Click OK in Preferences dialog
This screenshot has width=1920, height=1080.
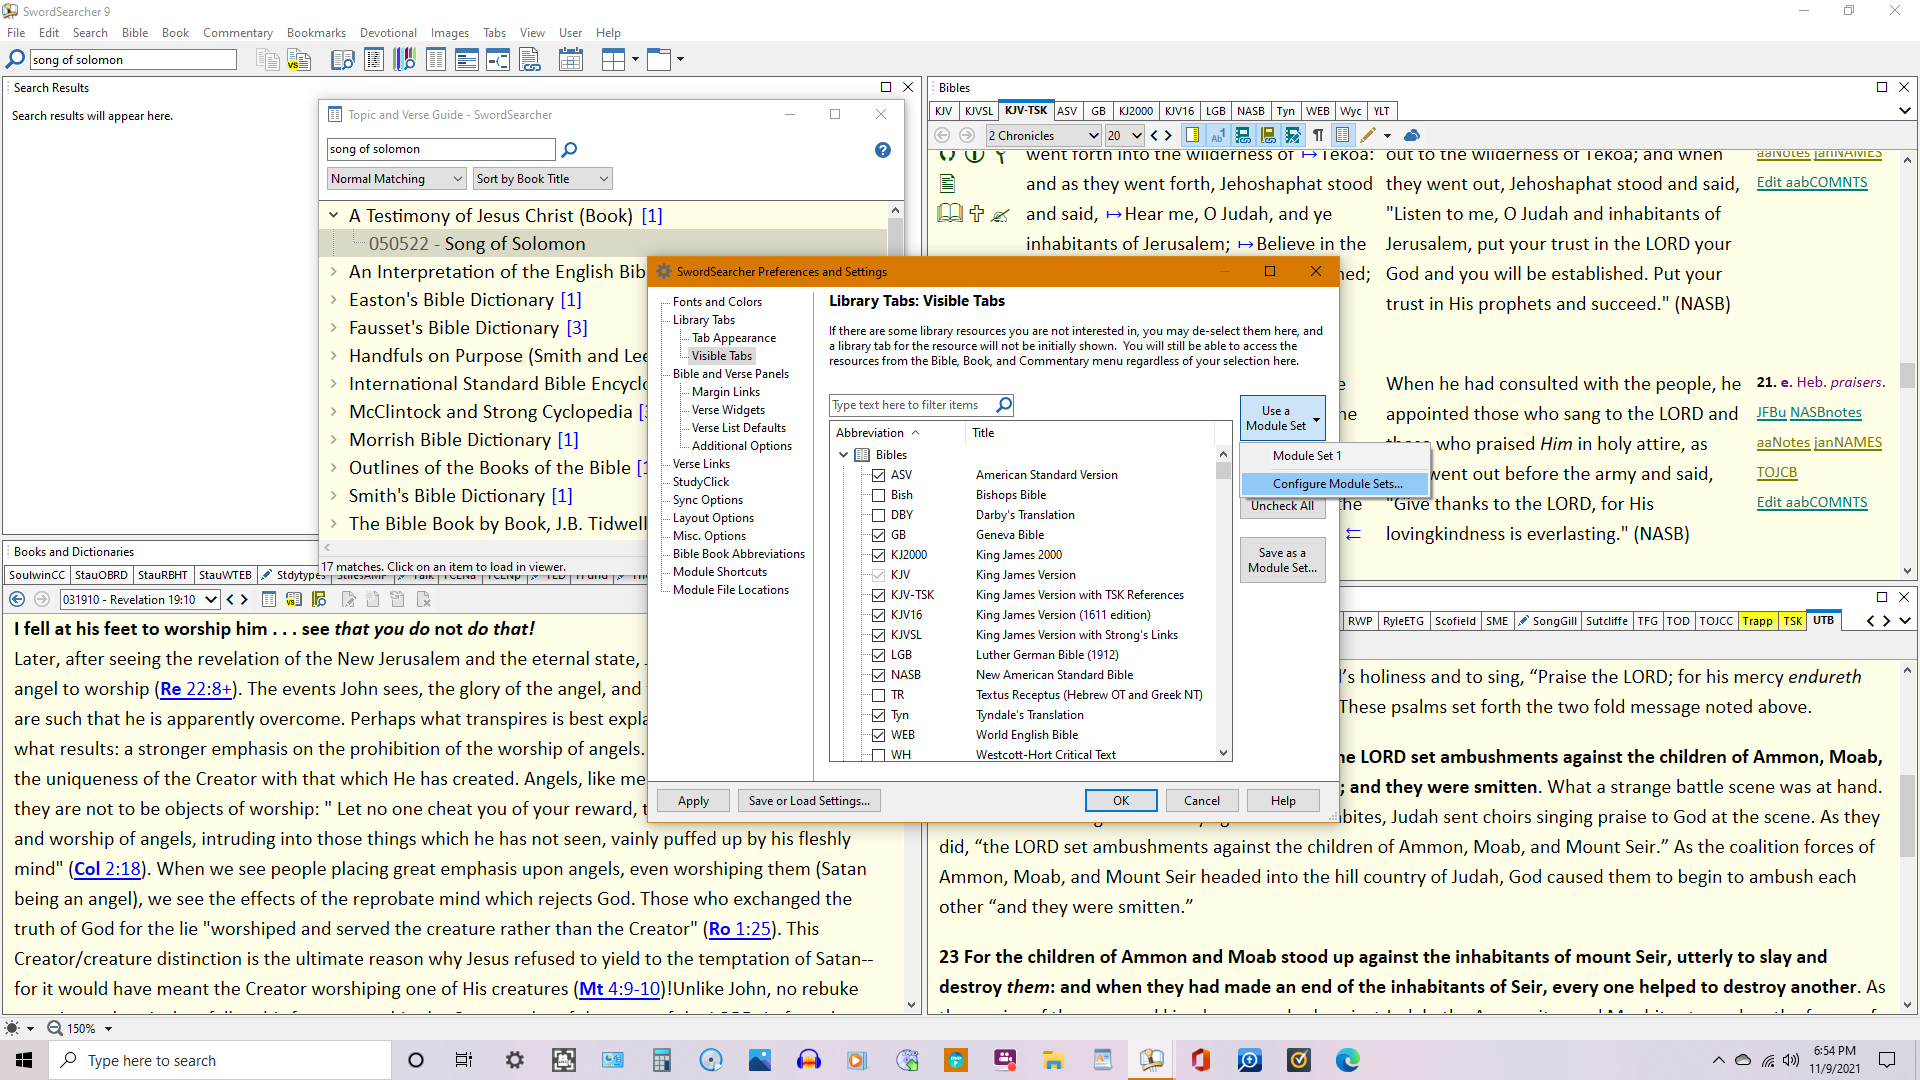pos(1121,801)
